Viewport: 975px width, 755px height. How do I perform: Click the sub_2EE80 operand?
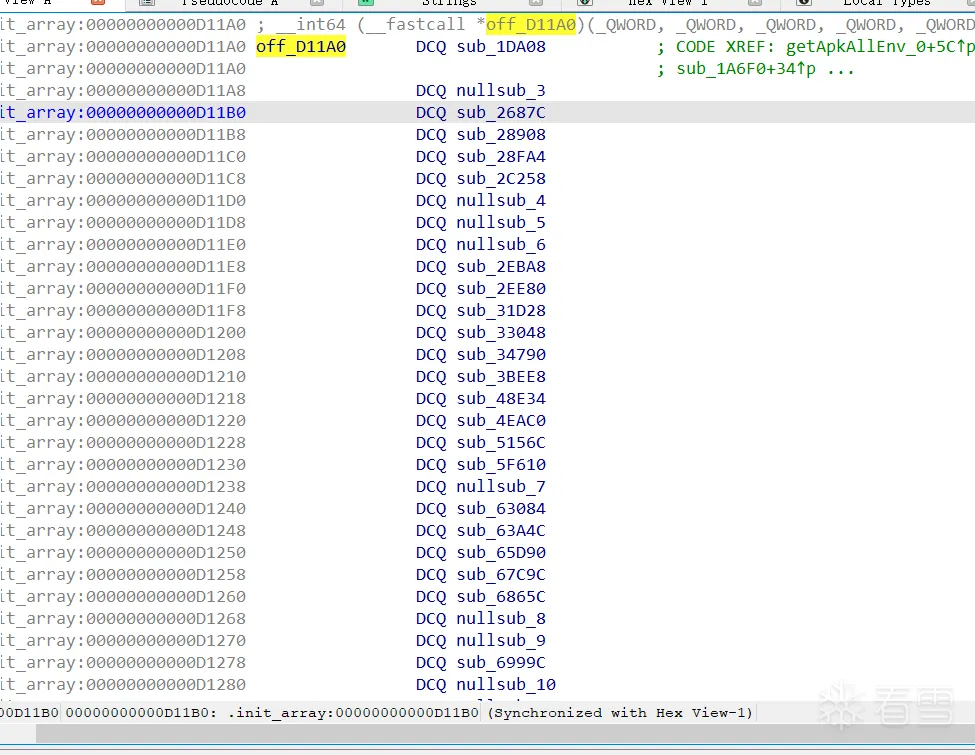pyautogui.click(x=501, y=289)
